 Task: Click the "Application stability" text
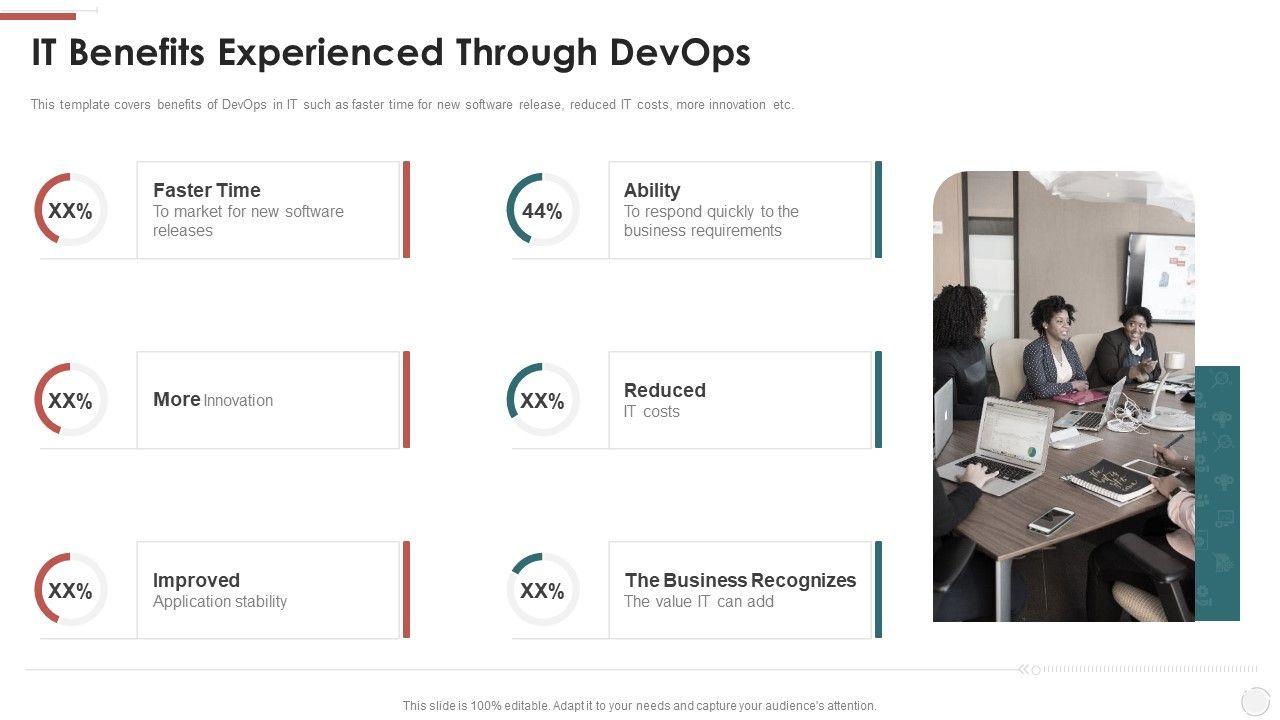(220, 602)
